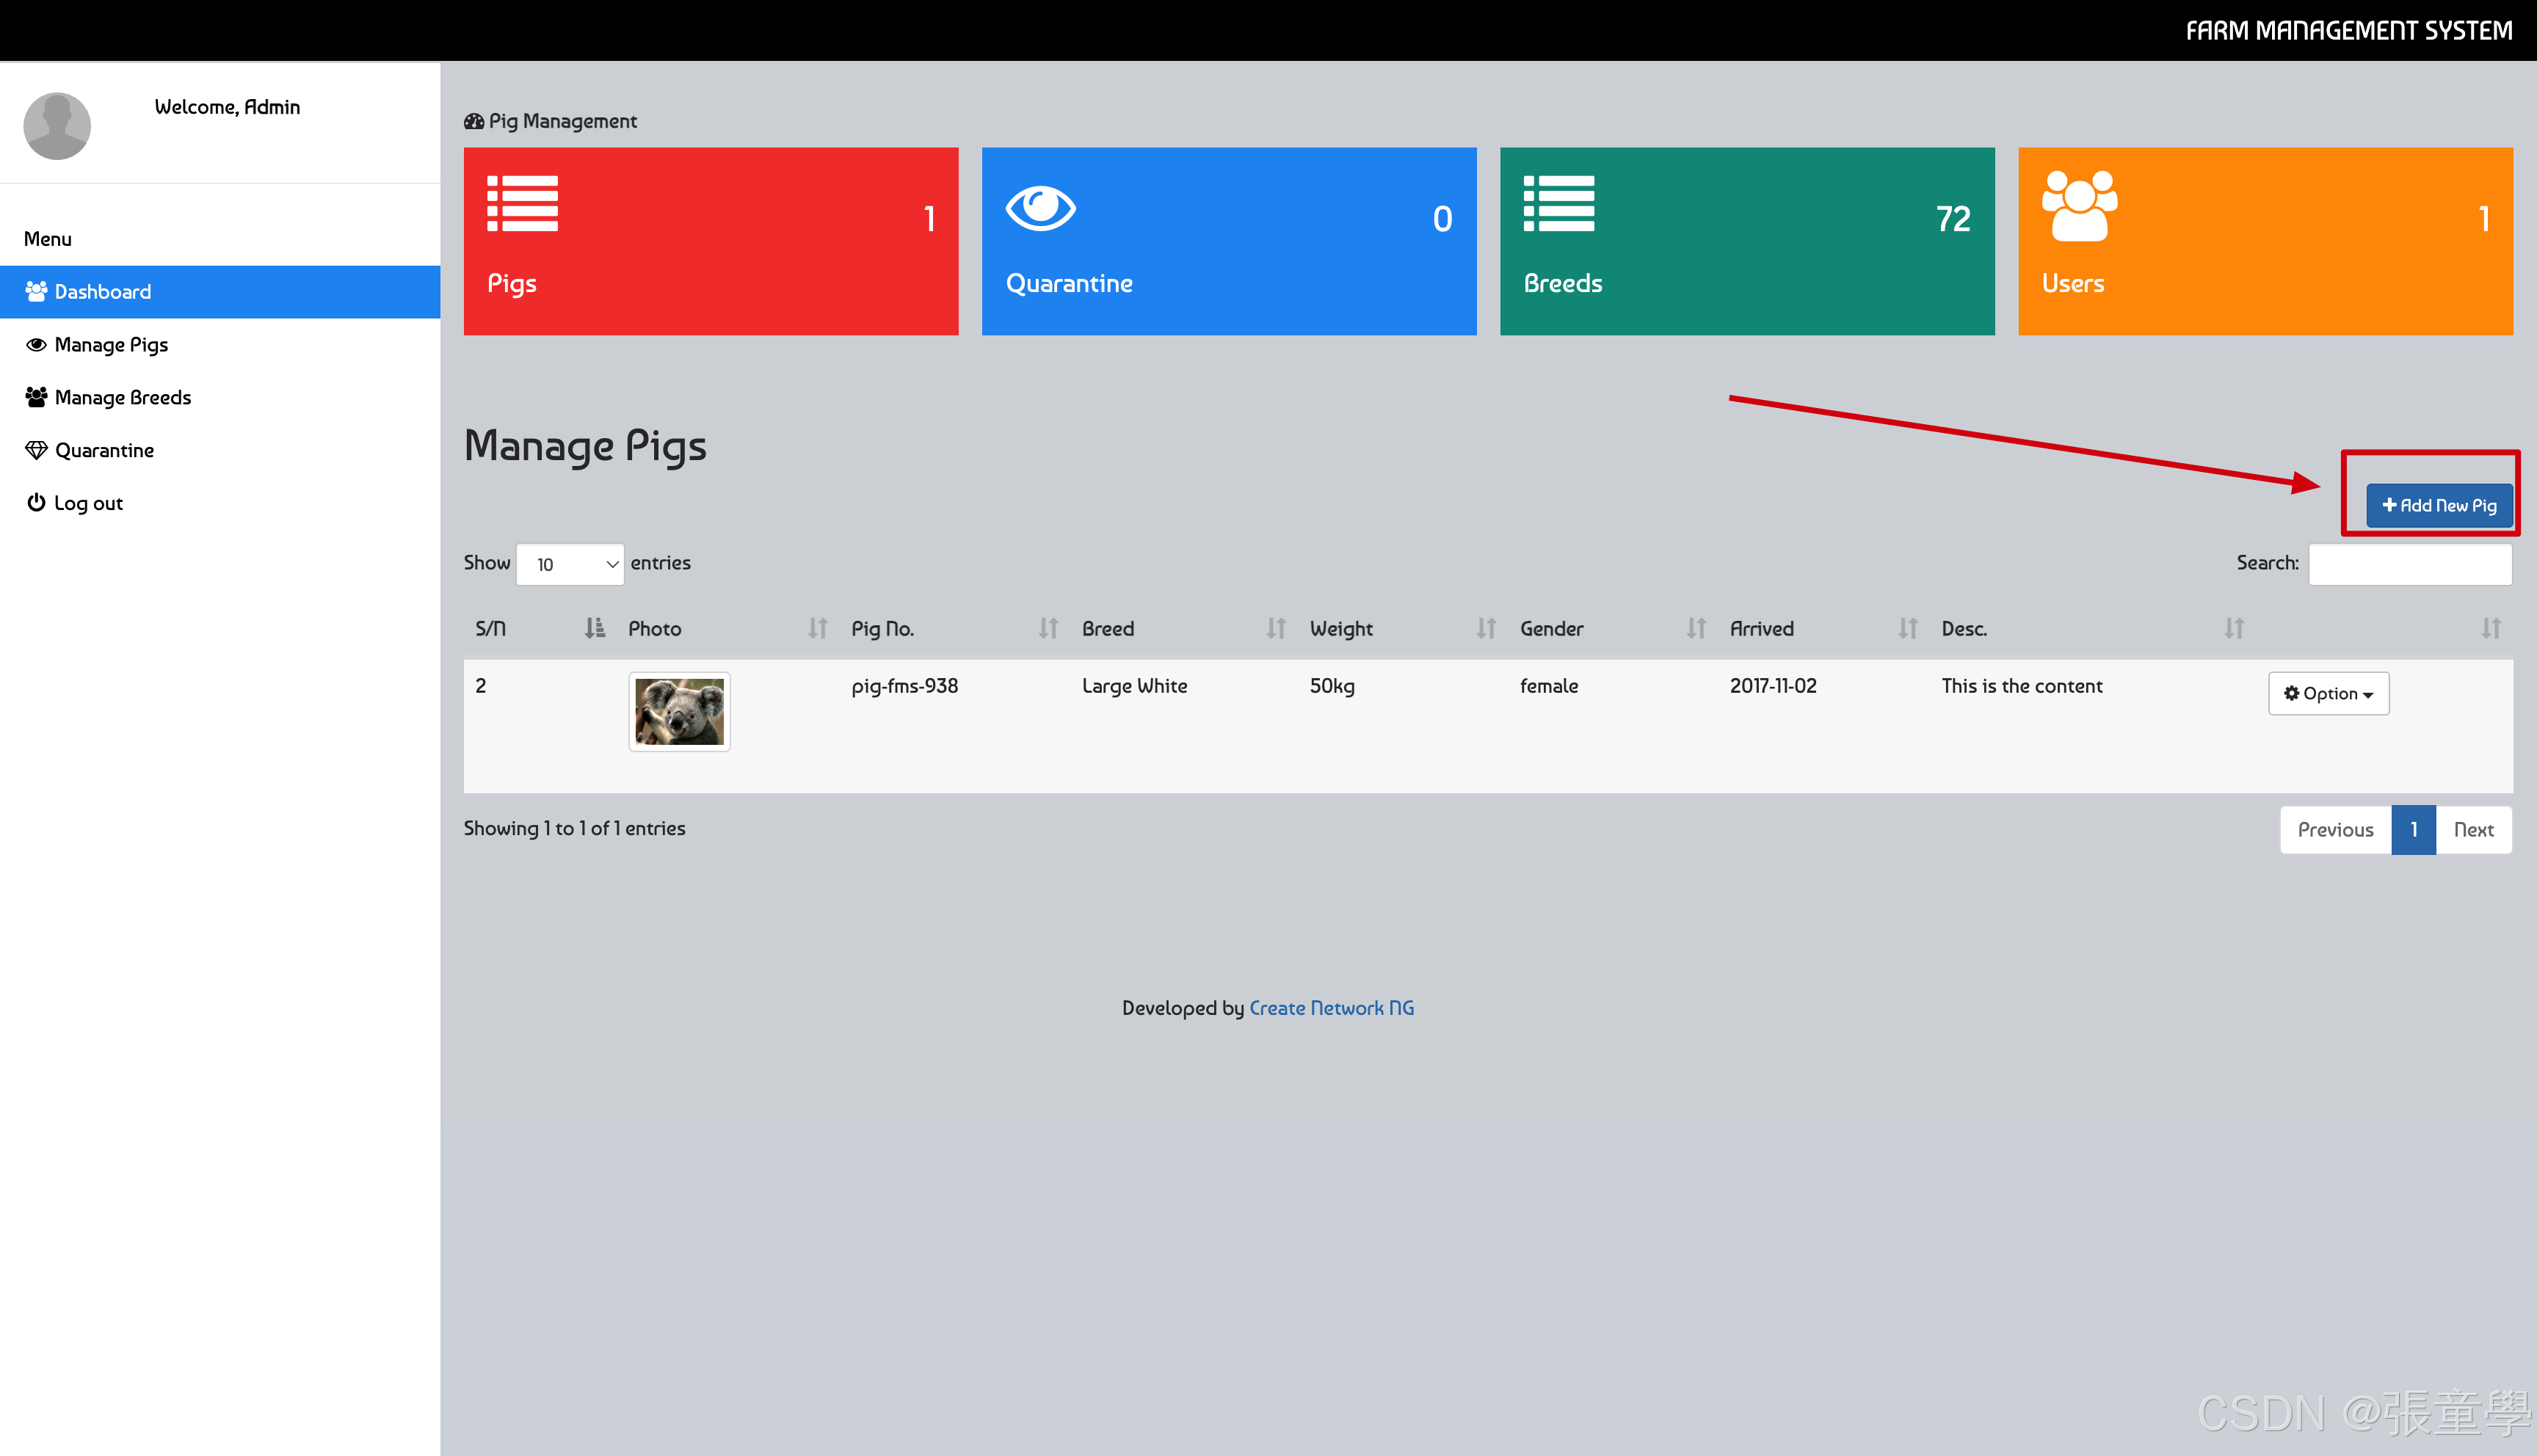Click the admin avatar picture
Viewport: 2537px width, 1456px height.
pos(57,126)
